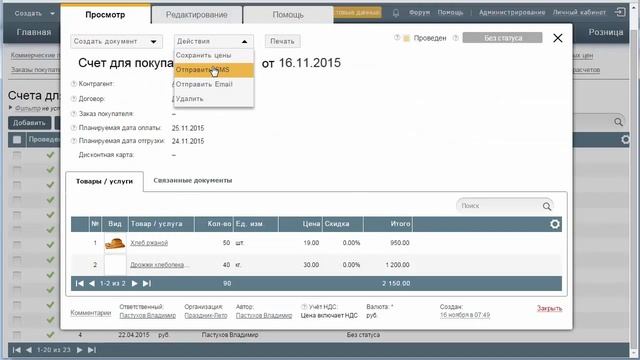Toggle the Проведен status indicator
The image size is (640, 360).
pyautogui.click(x=407, y=38)
